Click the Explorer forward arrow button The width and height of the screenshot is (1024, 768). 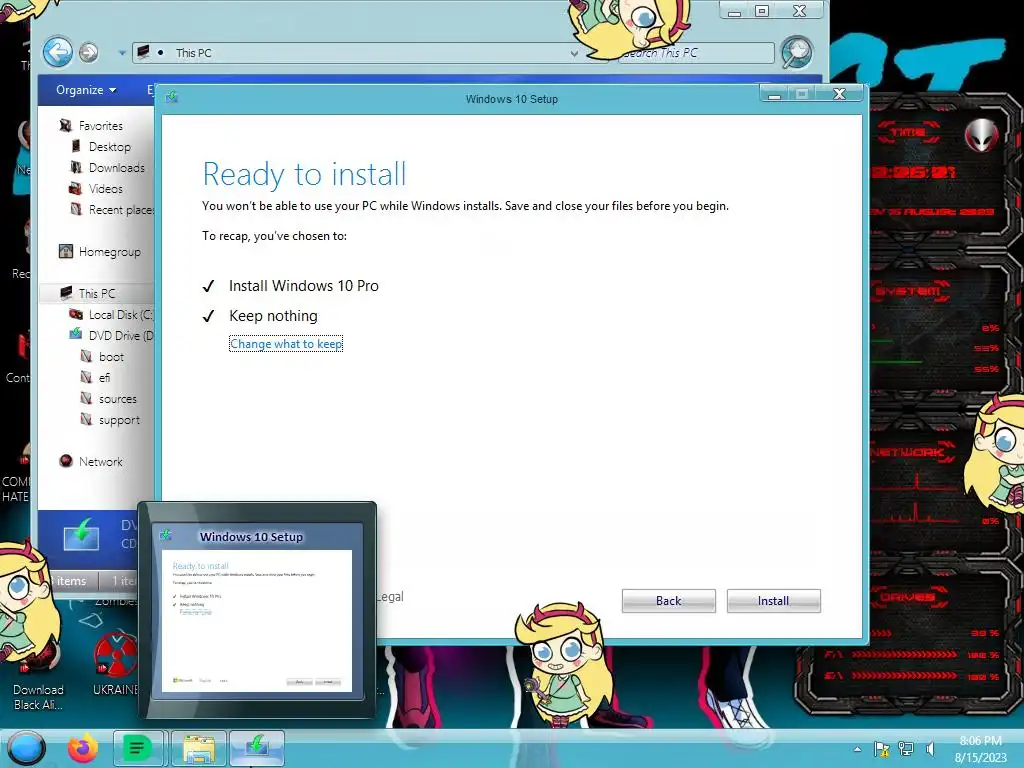(x=88, y=52)
